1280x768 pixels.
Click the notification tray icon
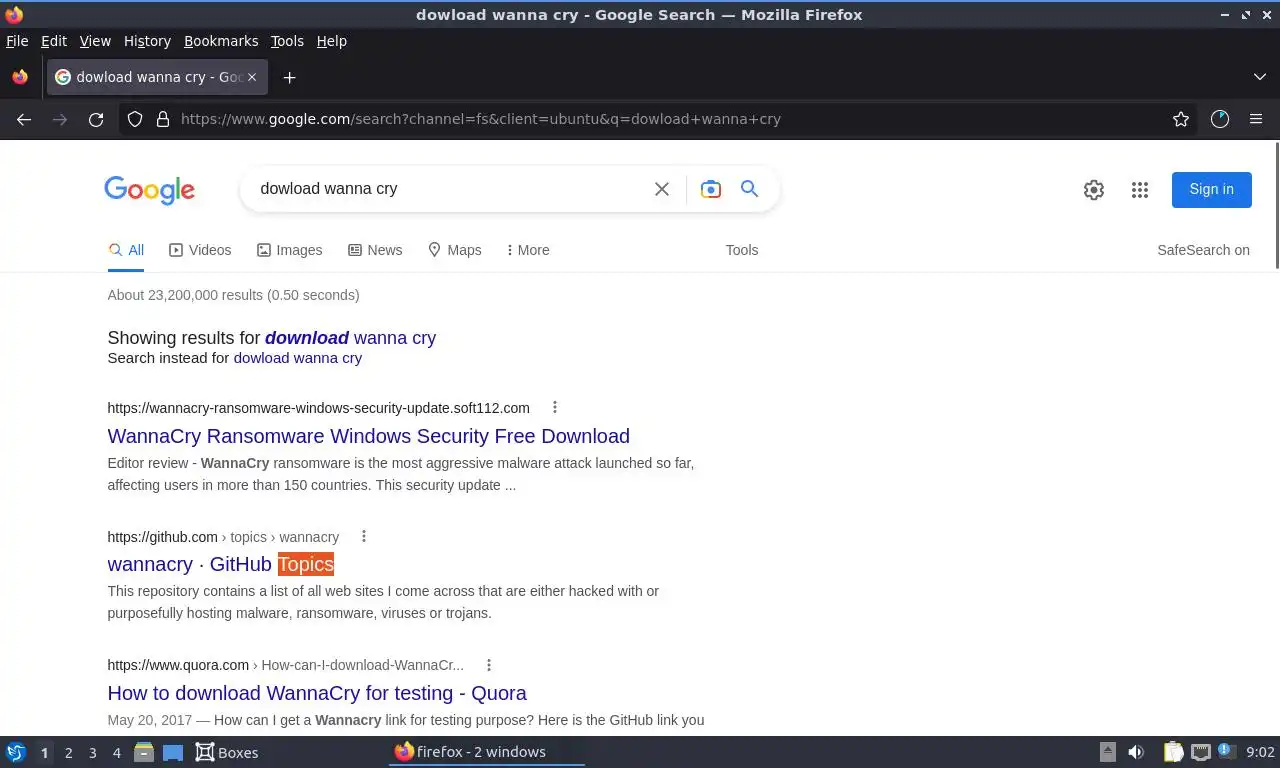1226,751
